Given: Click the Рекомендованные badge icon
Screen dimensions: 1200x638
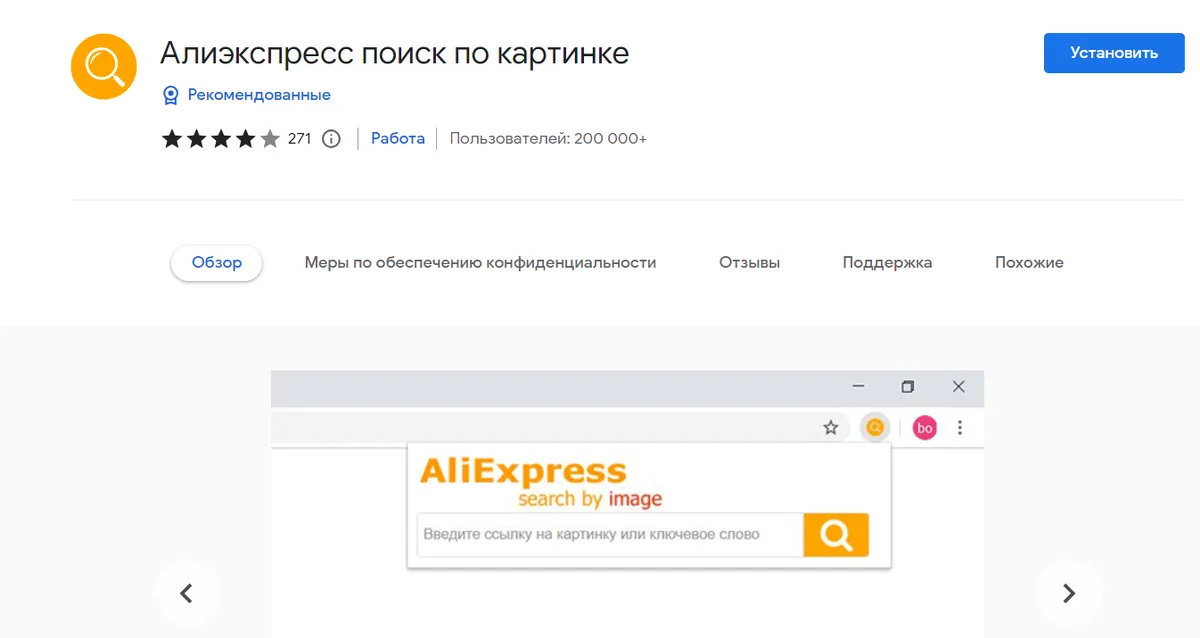Looking at the screenshot, I should coord(171,95).
